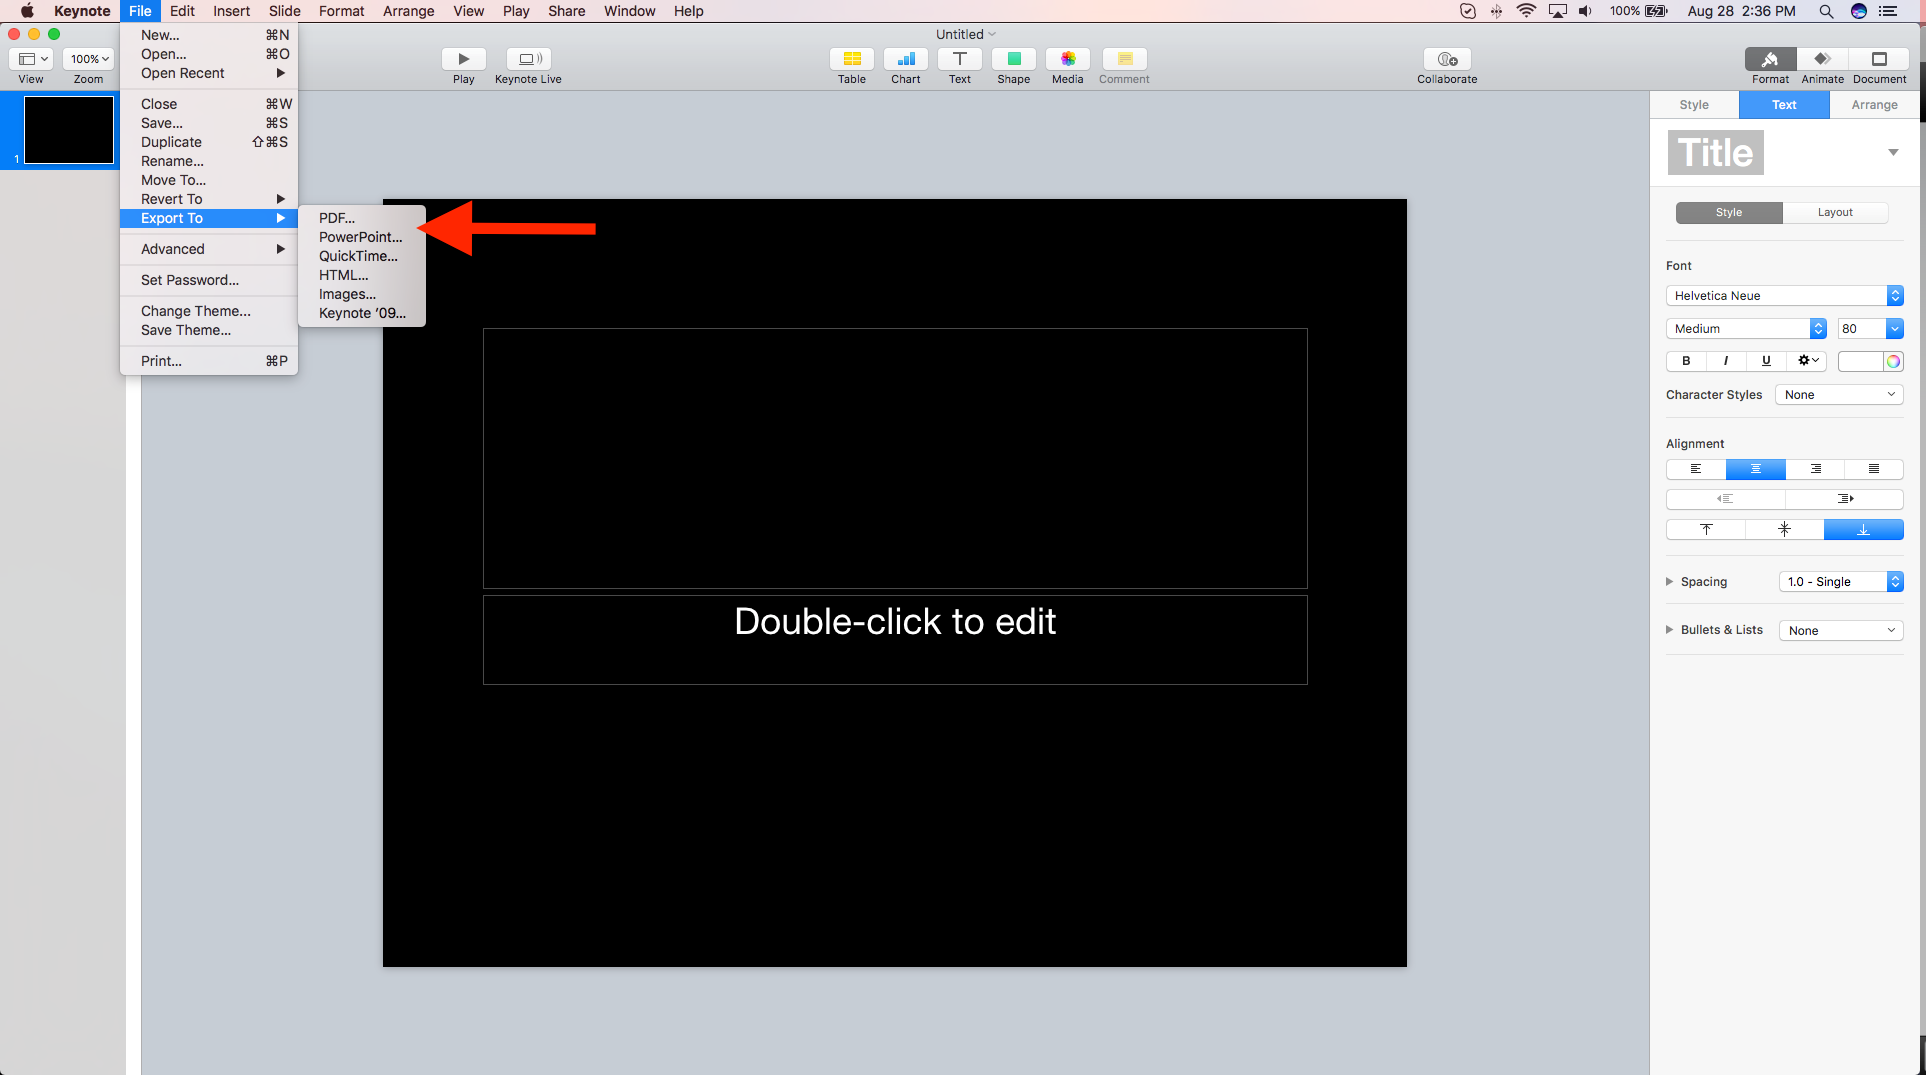Click the Layout button in Text pane
1926x1075 pixels.
click(x=1835, y=213)
